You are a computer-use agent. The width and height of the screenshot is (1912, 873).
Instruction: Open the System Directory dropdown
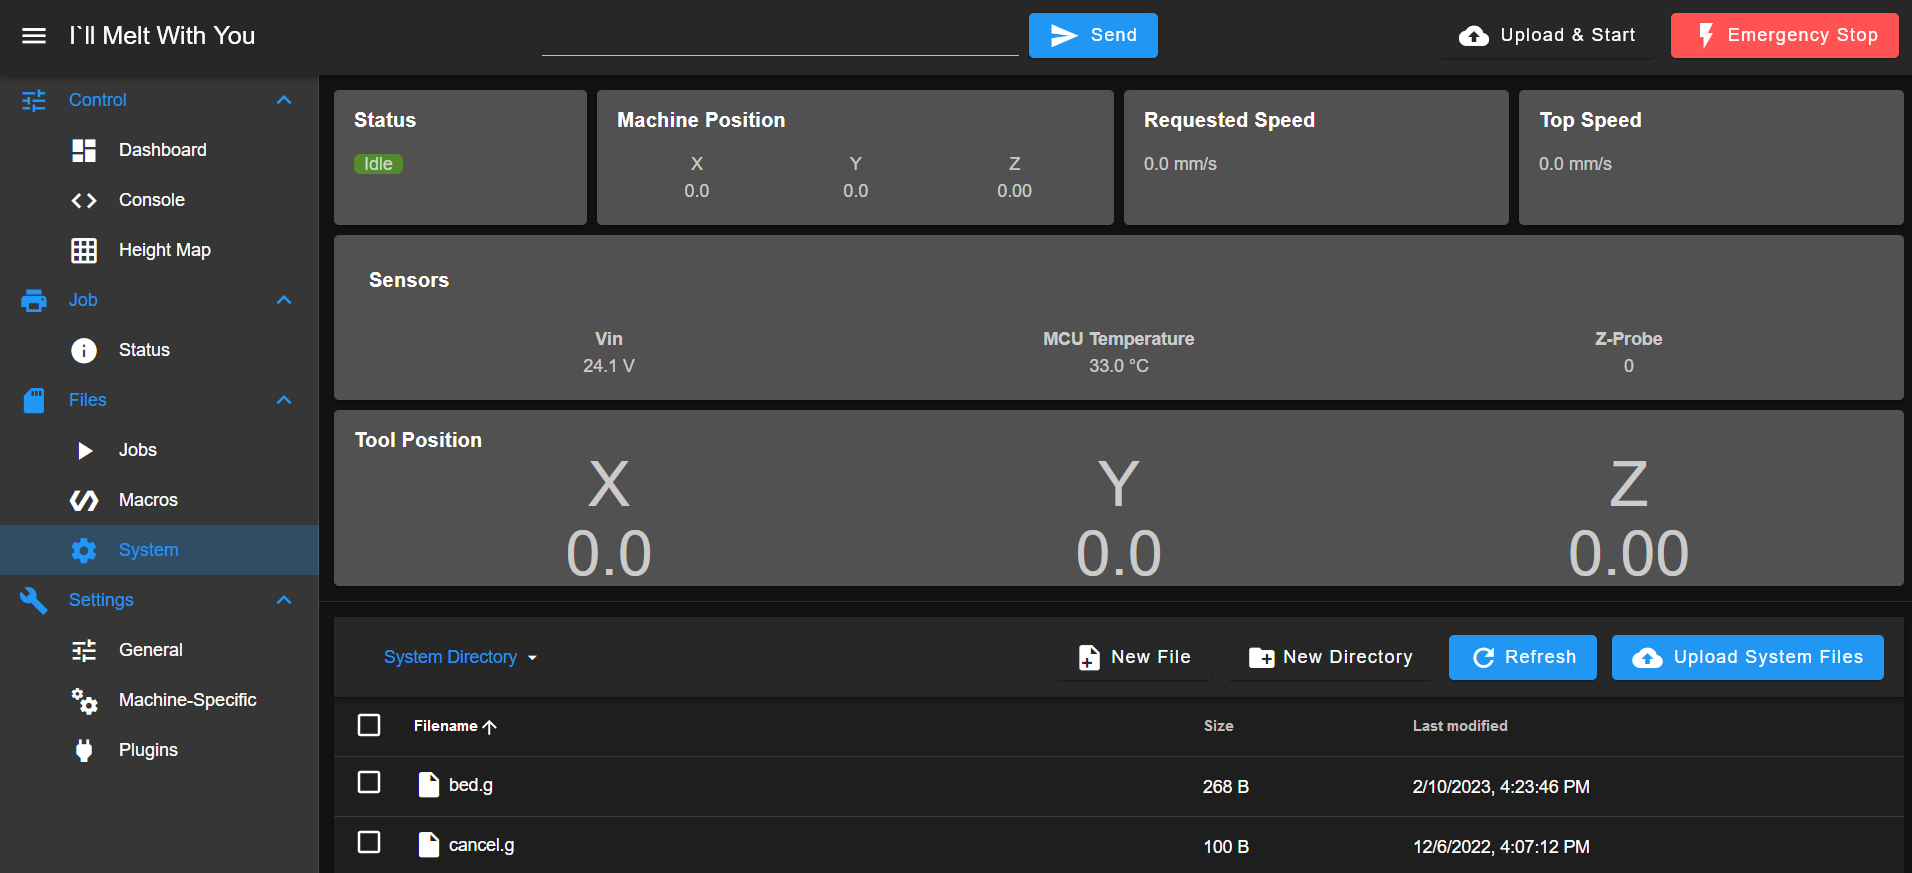[460, 657]
